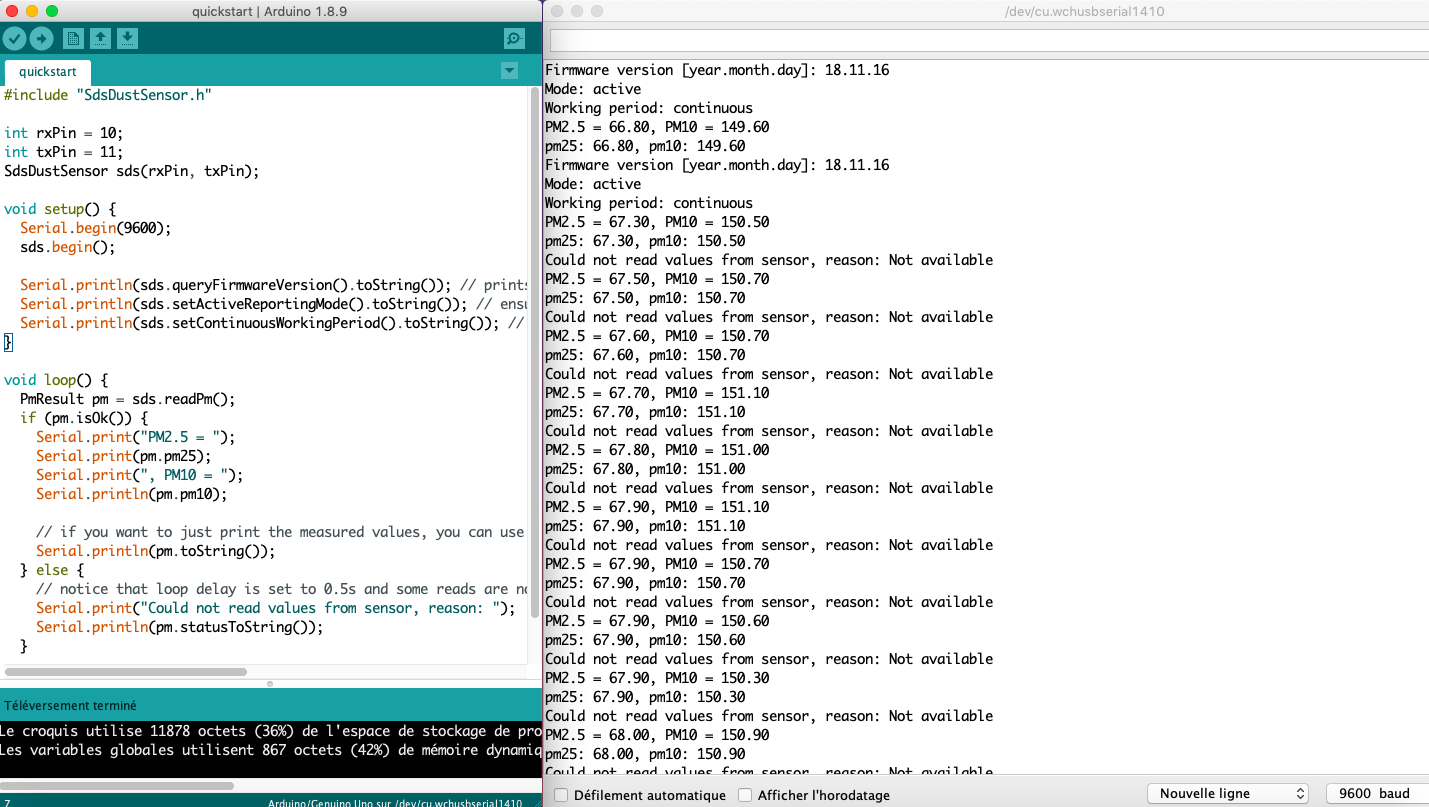Open the tab menu dropdown arrow
The height and width of the screenshot is (807, 1429).
pyautogui.click(x=509, y=71)
